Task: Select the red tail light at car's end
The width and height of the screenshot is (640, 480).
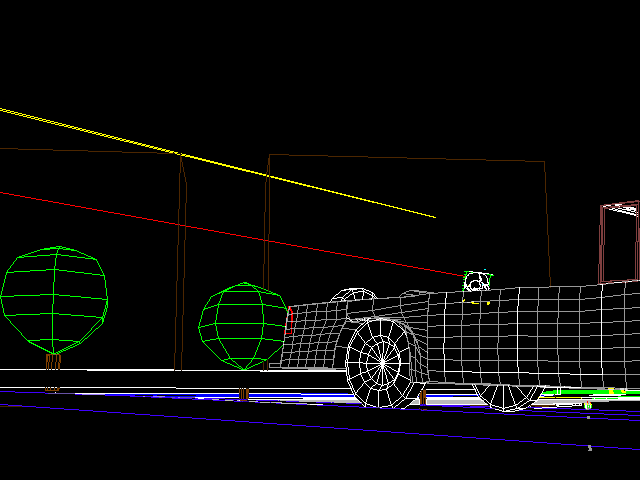Action: click(x=290, y=319)
